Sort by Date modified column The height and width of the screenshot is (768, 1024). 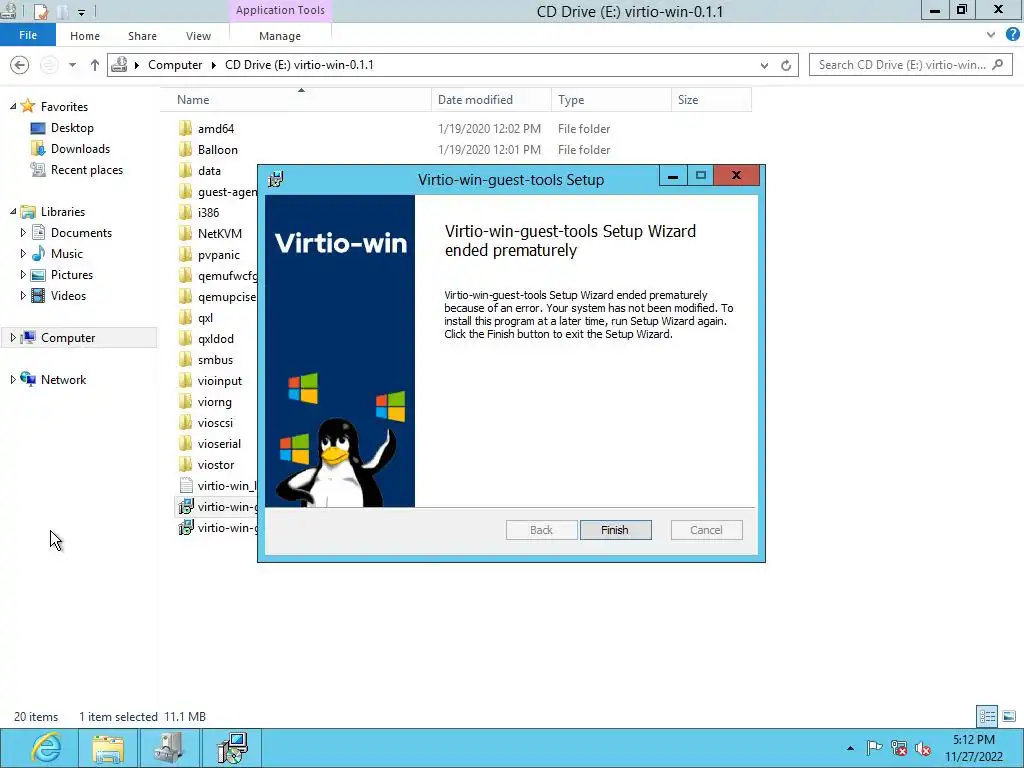click(x=491, y=100)
